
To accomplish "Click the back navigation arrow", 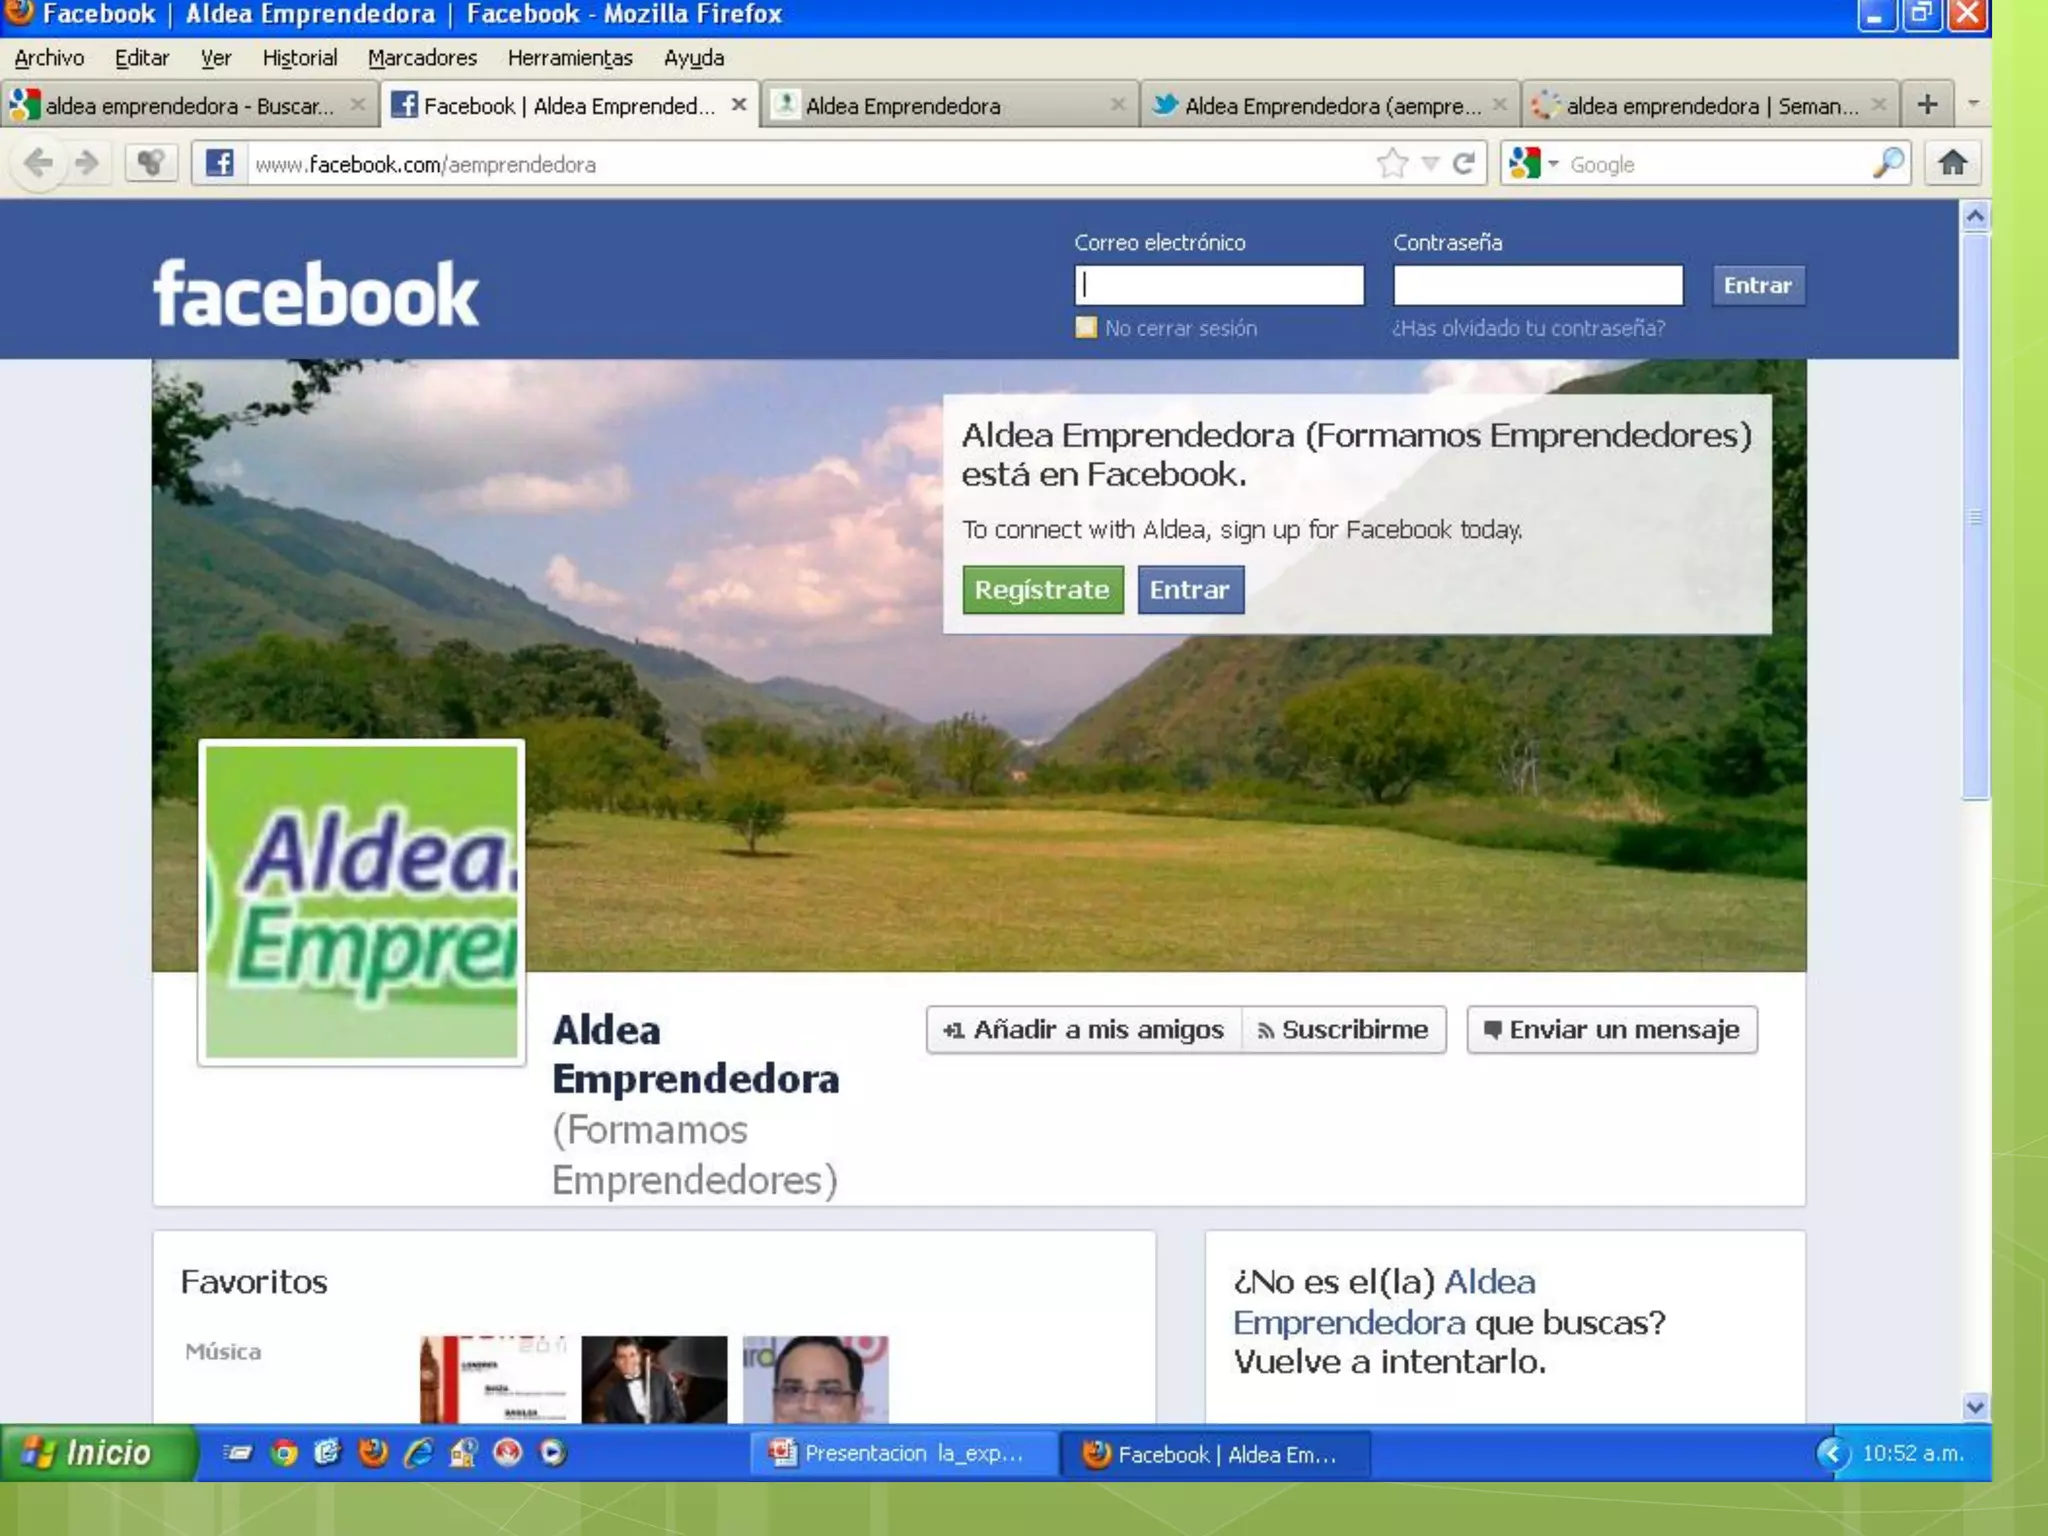I will coord(38,163).
